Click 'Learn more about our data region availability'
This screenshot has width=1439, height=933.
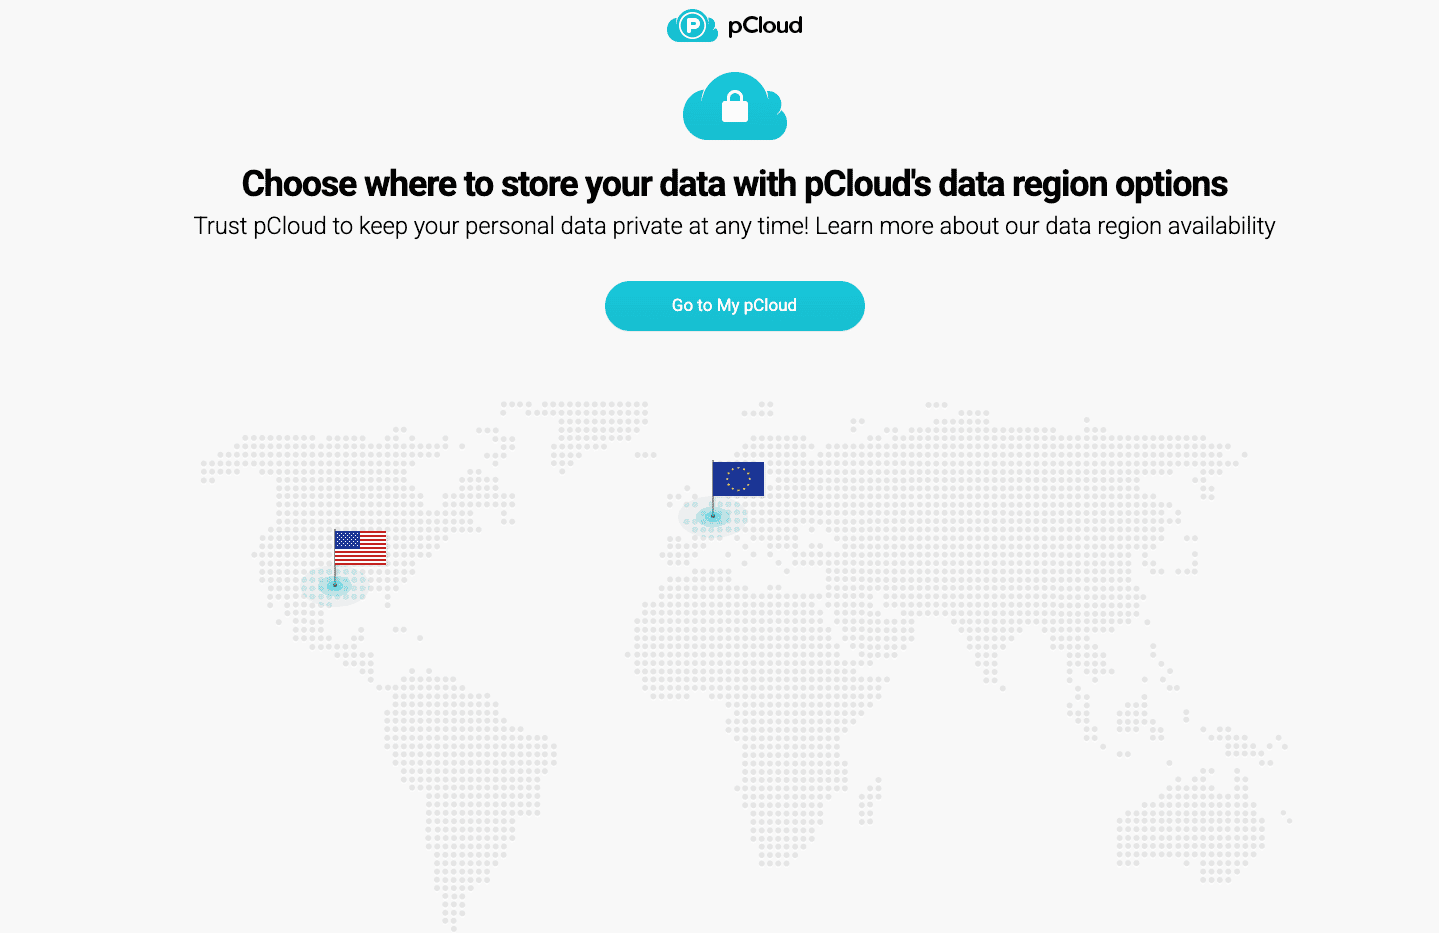(x=1045, y=226)
